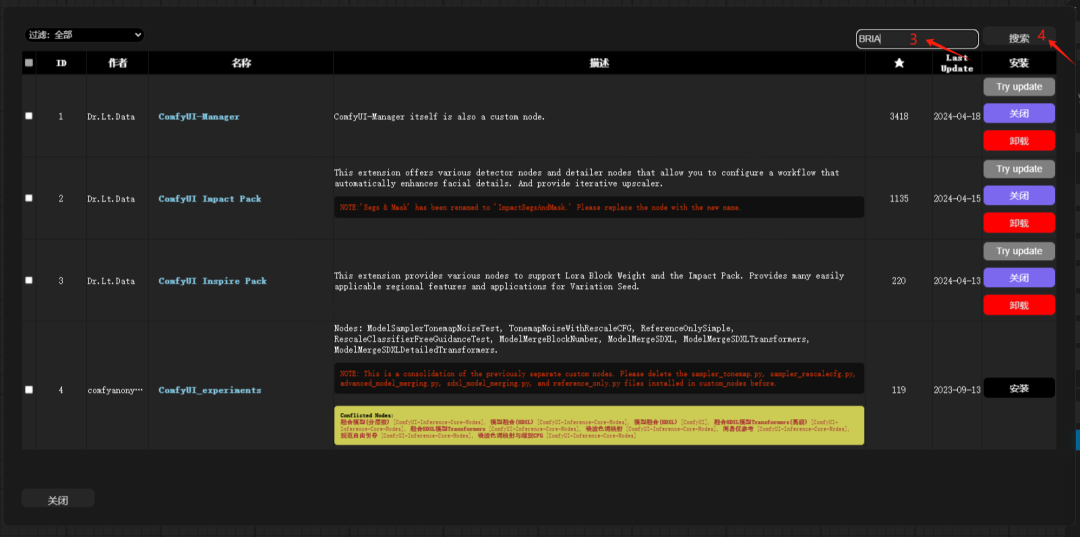Click author comfyanony… in experiments row

point(116,390)
